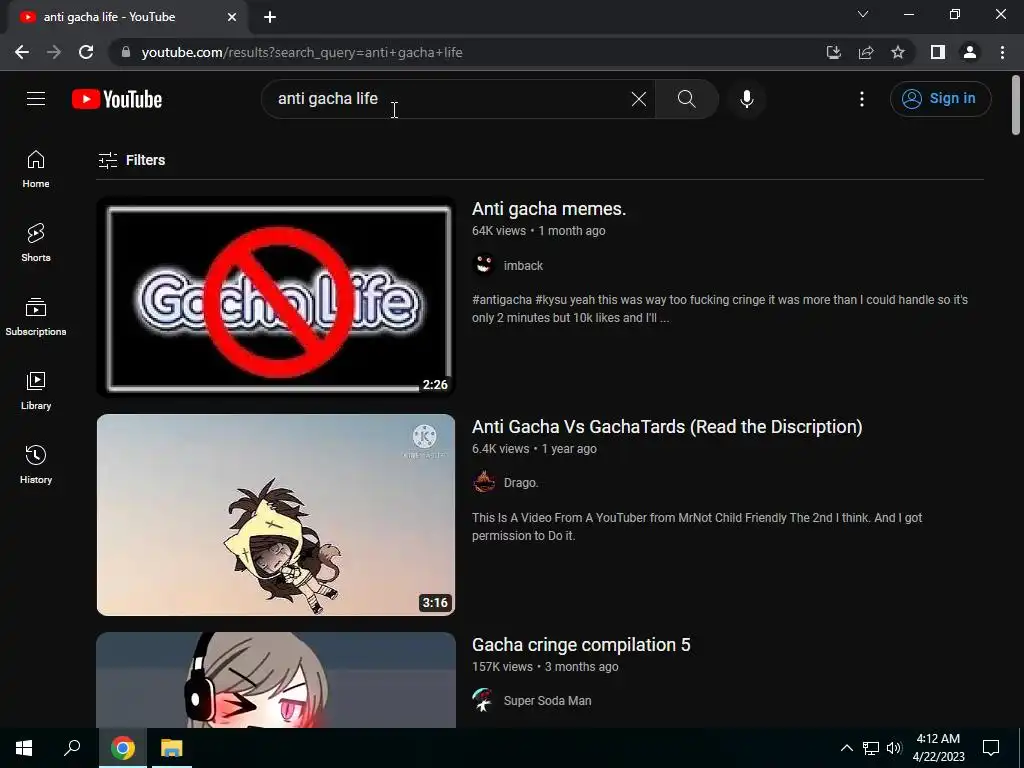Open the Windows Start menu

[24, 748]
